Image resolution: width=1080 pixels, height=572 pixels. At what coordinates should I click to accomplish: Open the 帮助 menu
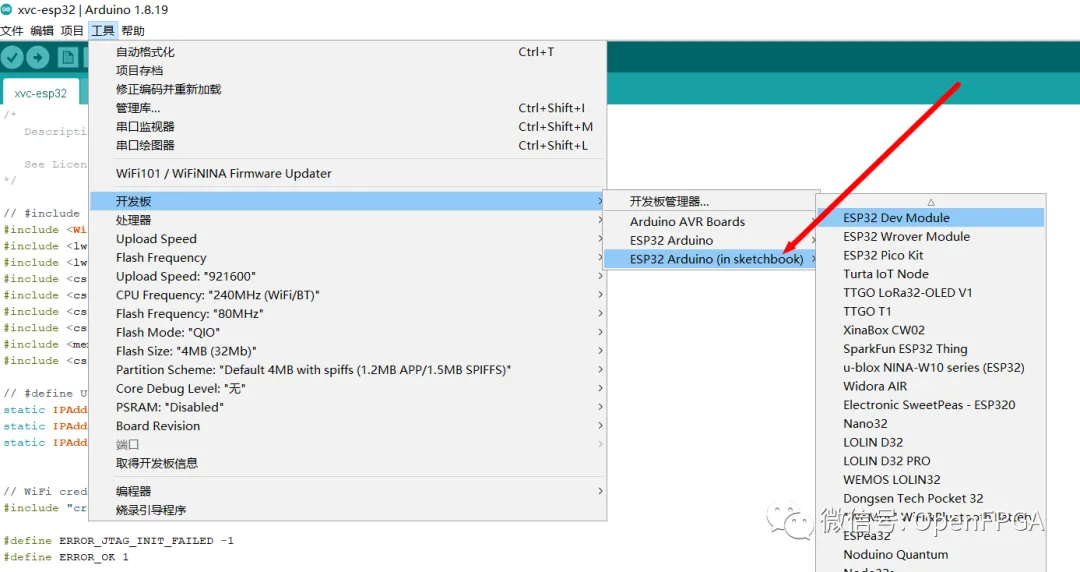coord(133,30)
